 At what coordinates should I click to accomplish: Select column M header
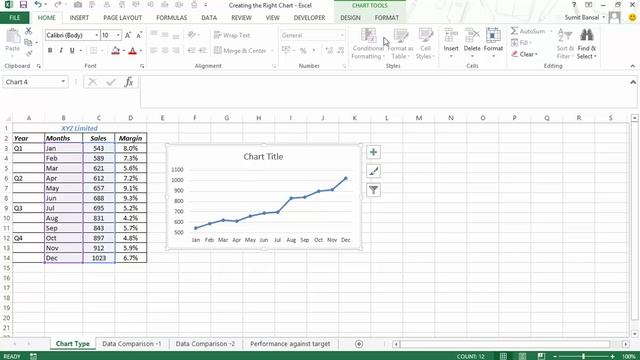[x=419, y=118]
